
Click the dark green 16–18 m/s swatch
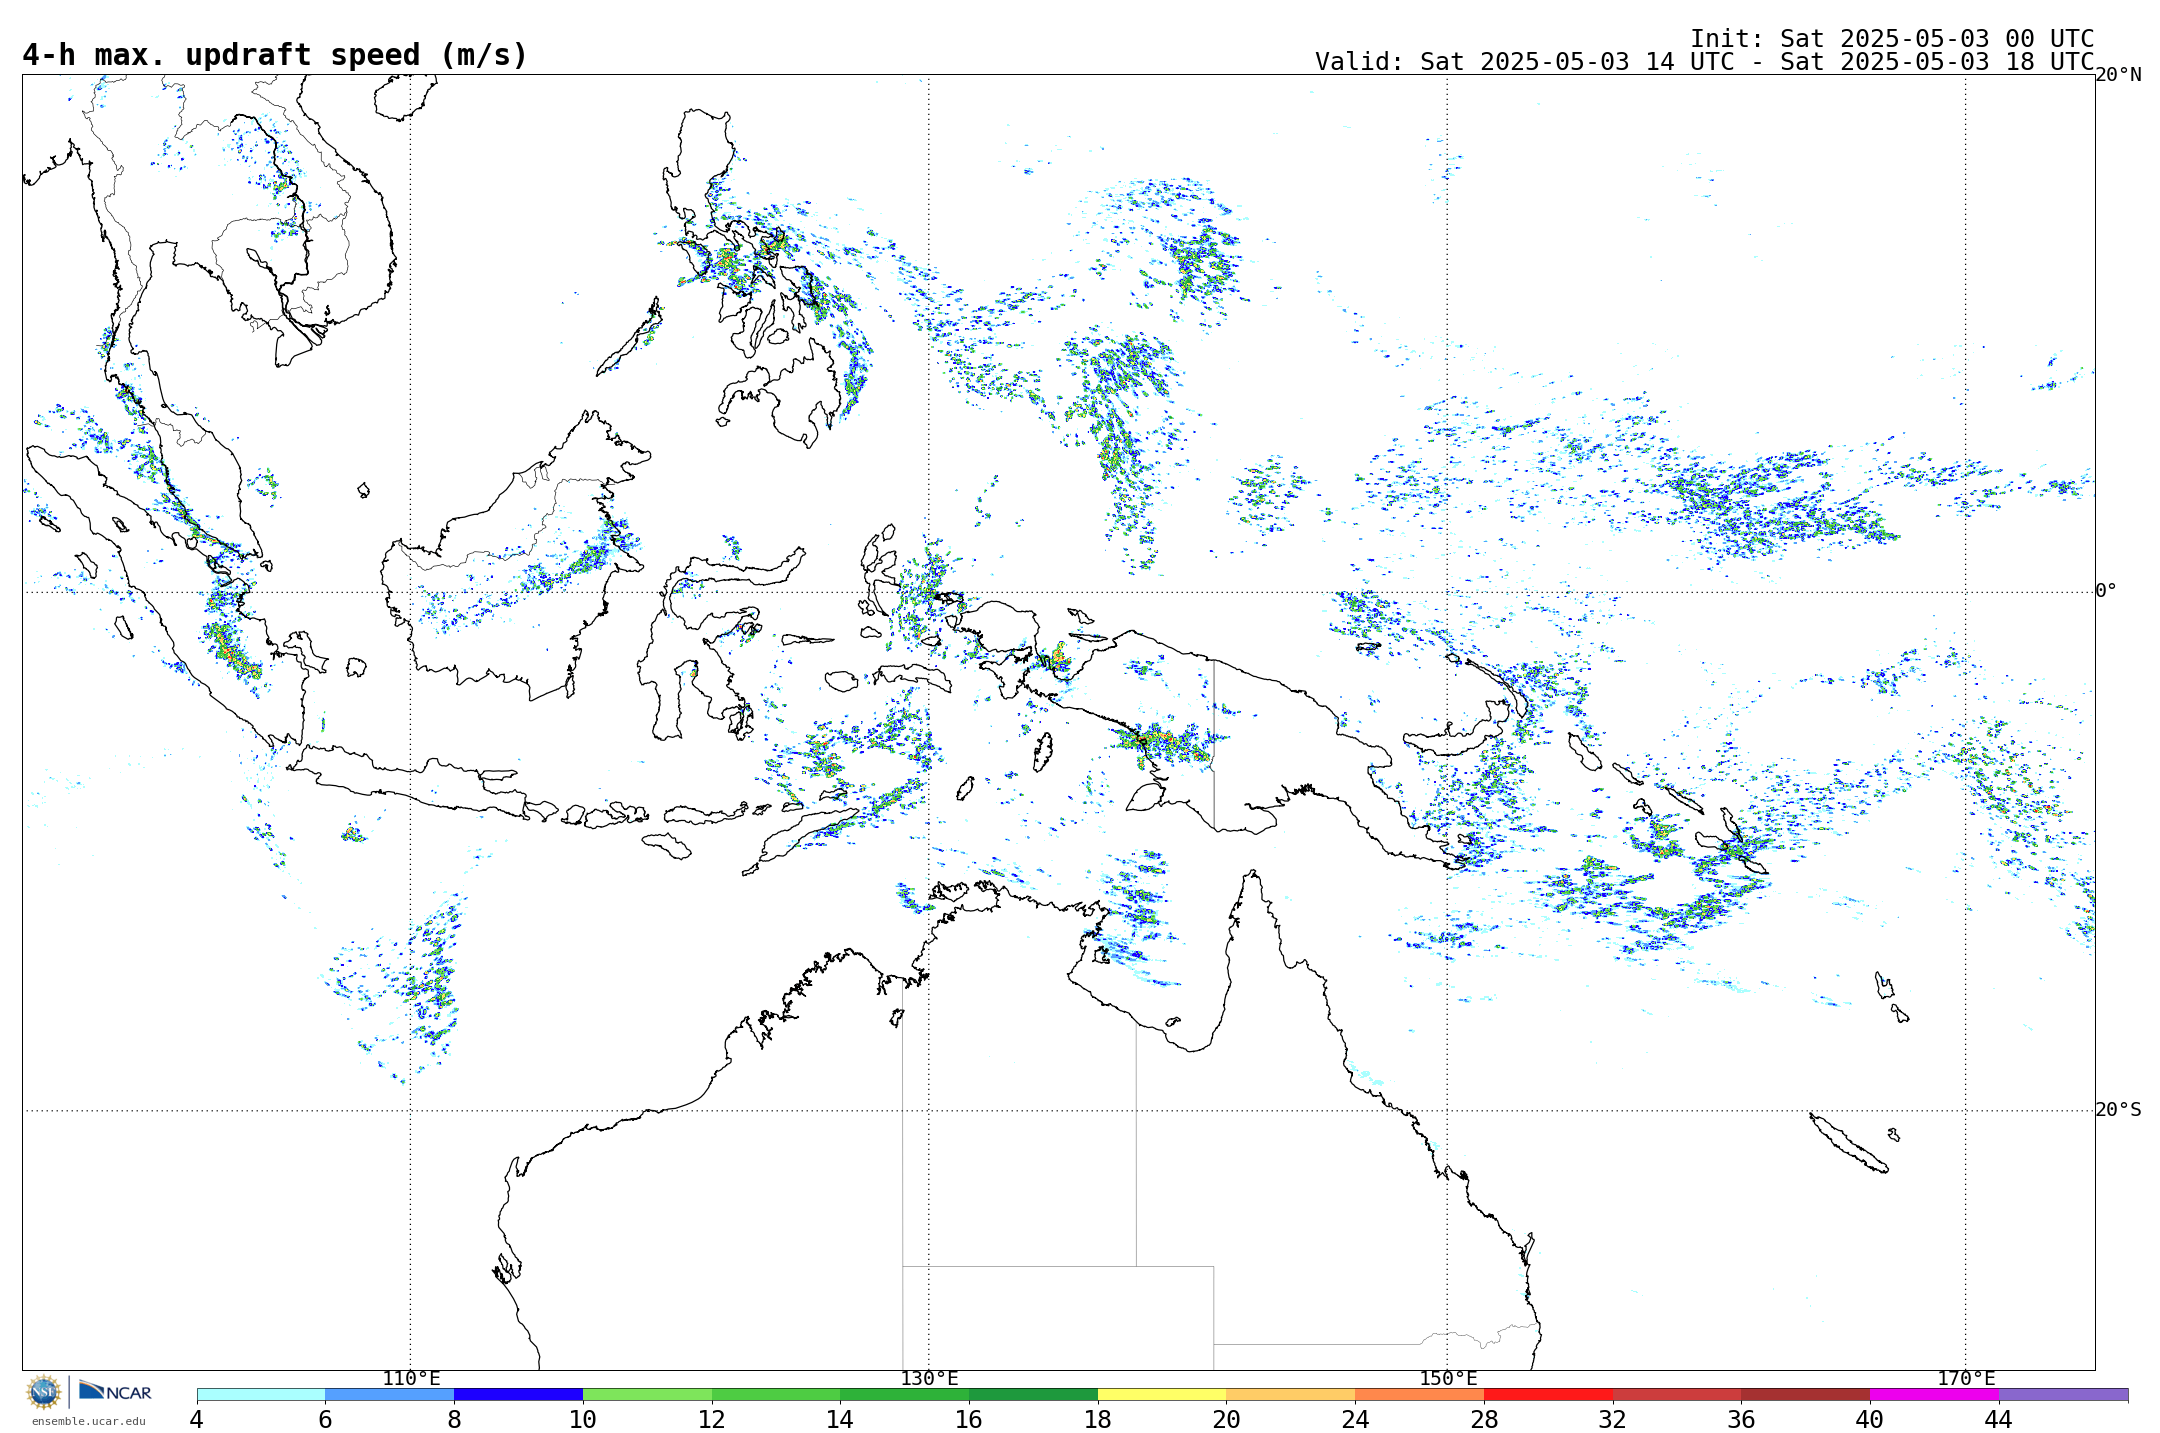1033,1394
